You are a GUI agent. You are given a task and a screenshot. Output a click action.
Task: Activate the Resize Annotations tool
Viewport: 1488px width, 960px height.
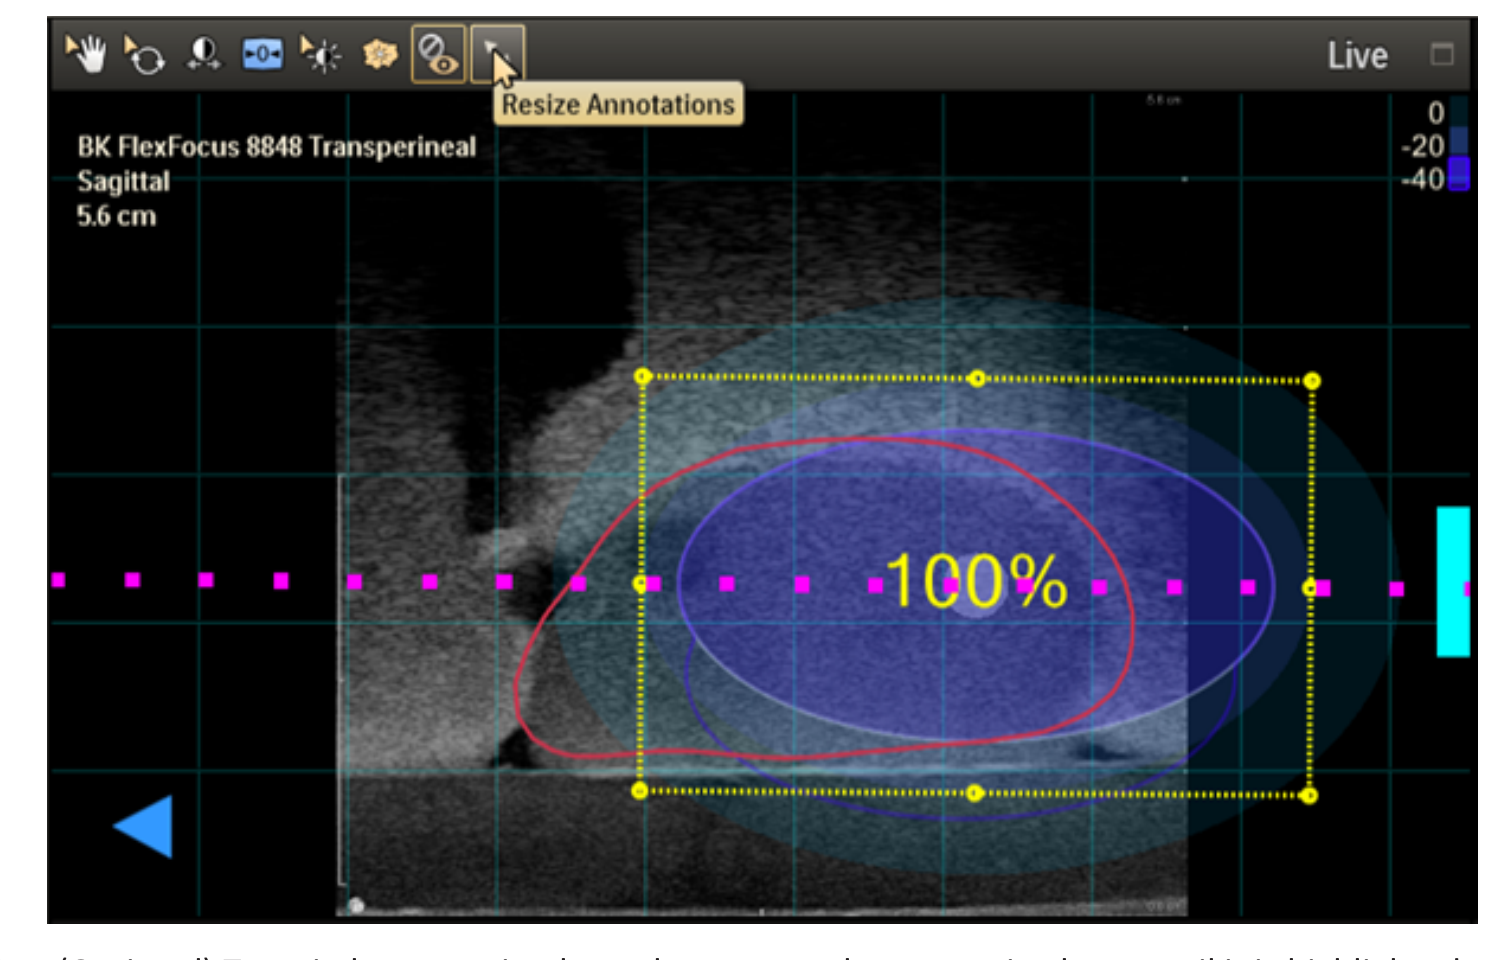[x=497, y=54]
